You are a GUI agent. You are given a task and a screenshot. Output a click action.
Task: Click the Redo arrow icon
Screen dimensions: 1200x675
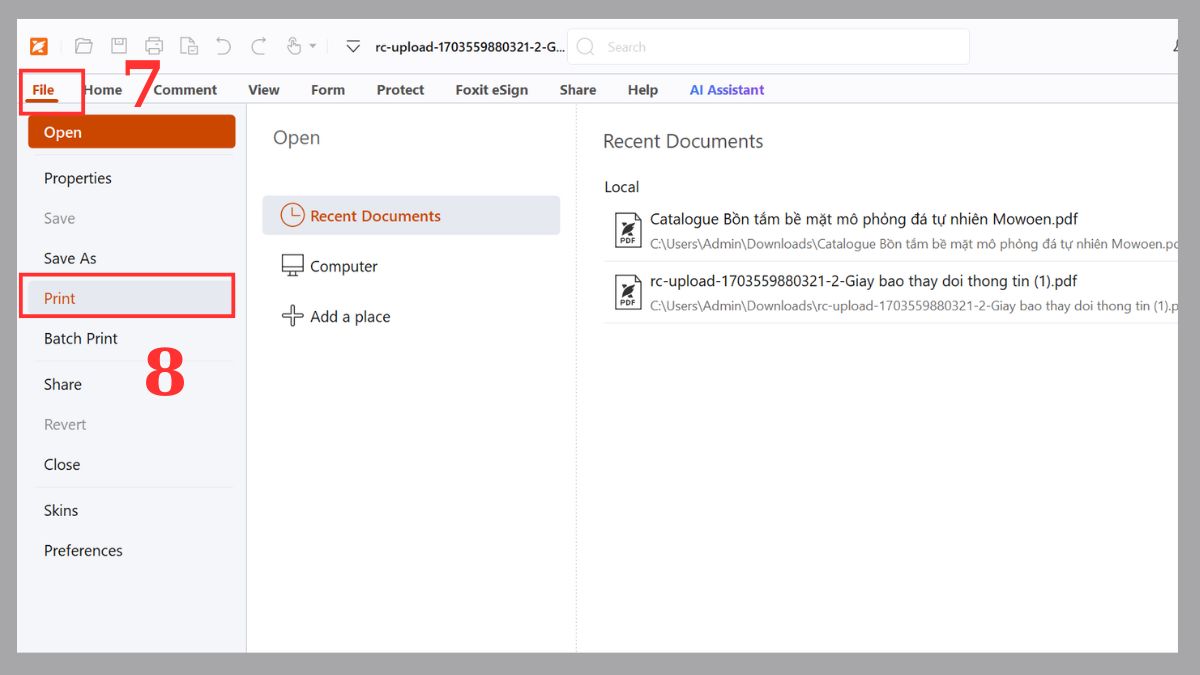click(259, 46)
